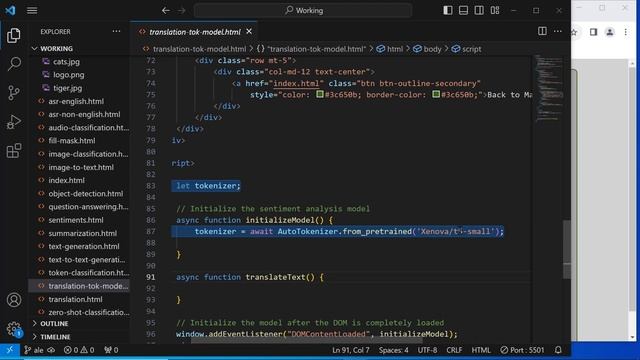Open image-to-text.html file
Screen dimensions: 640x360
[81, 167]
